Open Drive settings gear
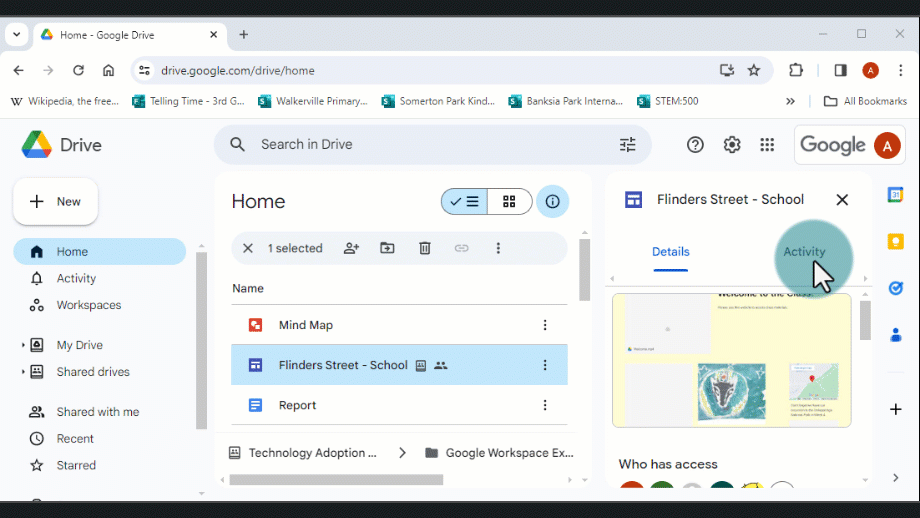 (732, 144)
